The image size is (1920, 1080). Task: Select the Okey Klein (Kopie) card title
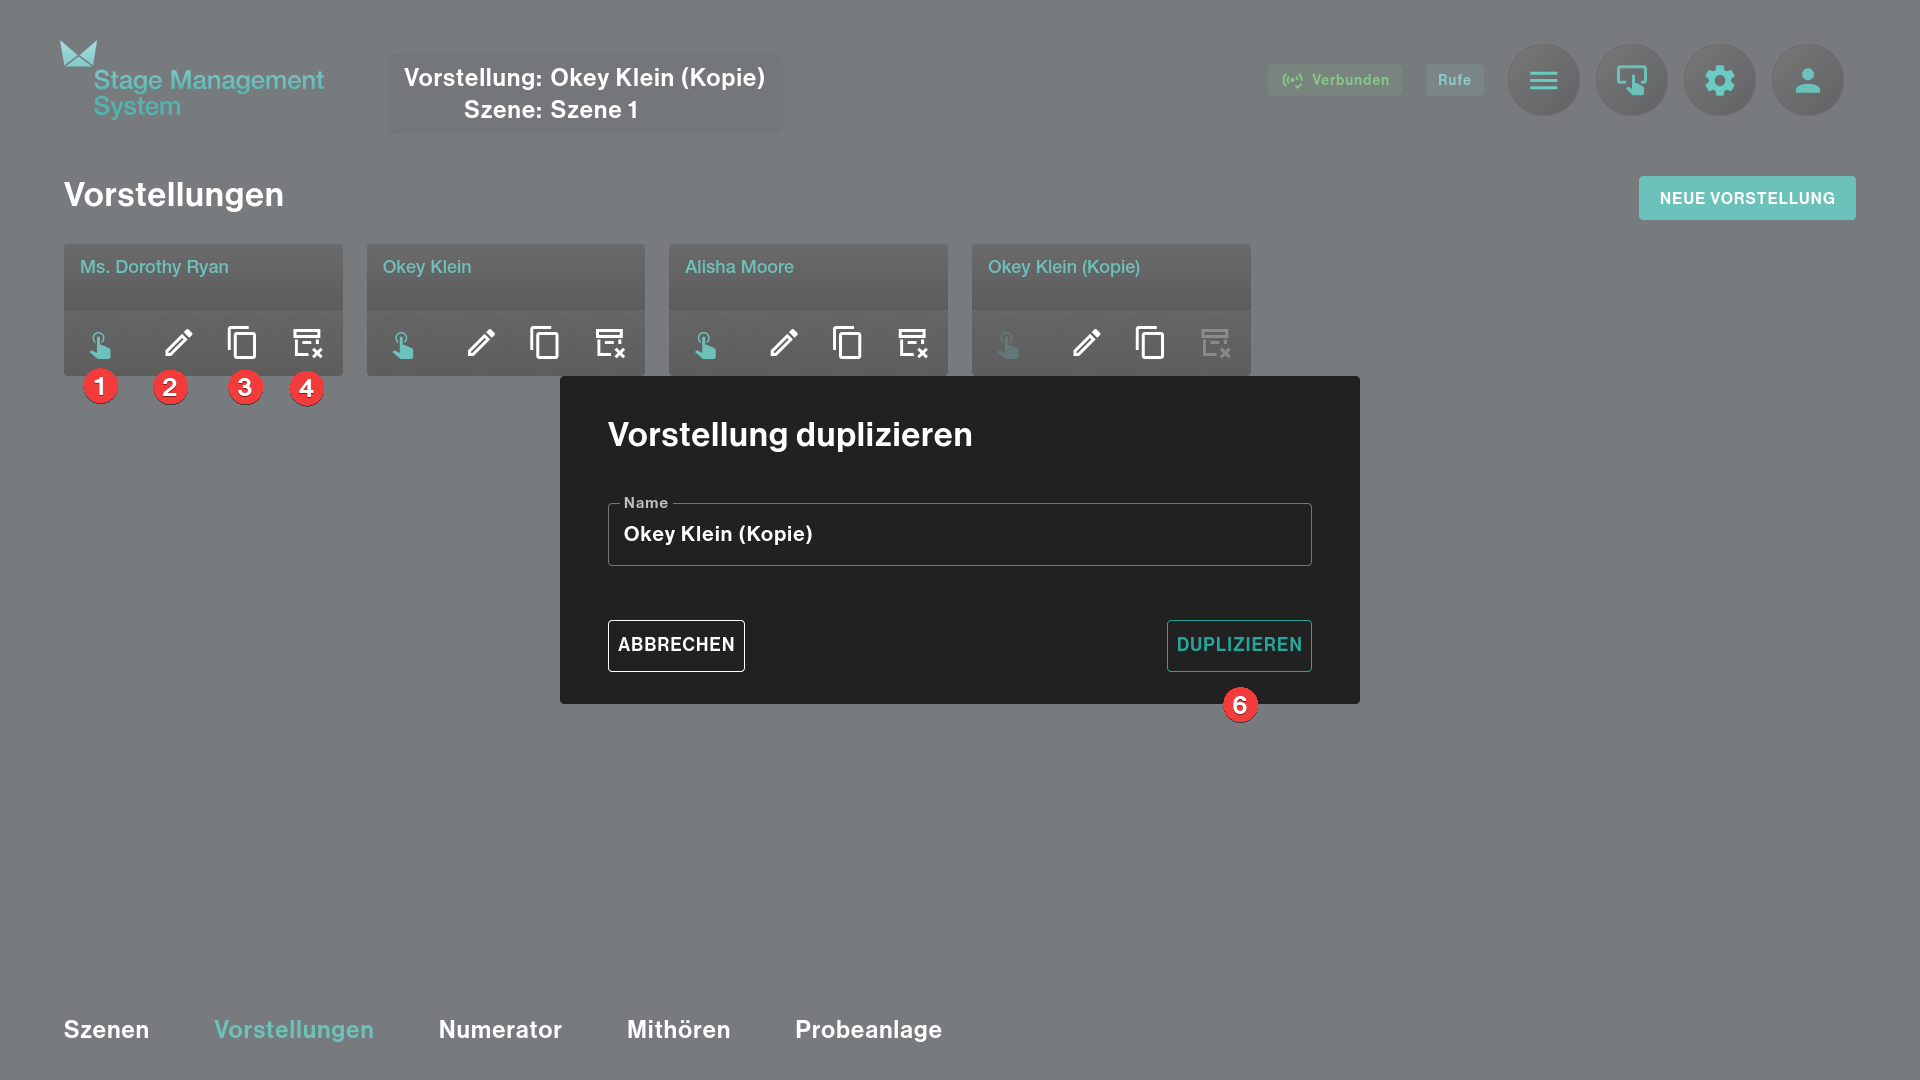pos(1064,267)
